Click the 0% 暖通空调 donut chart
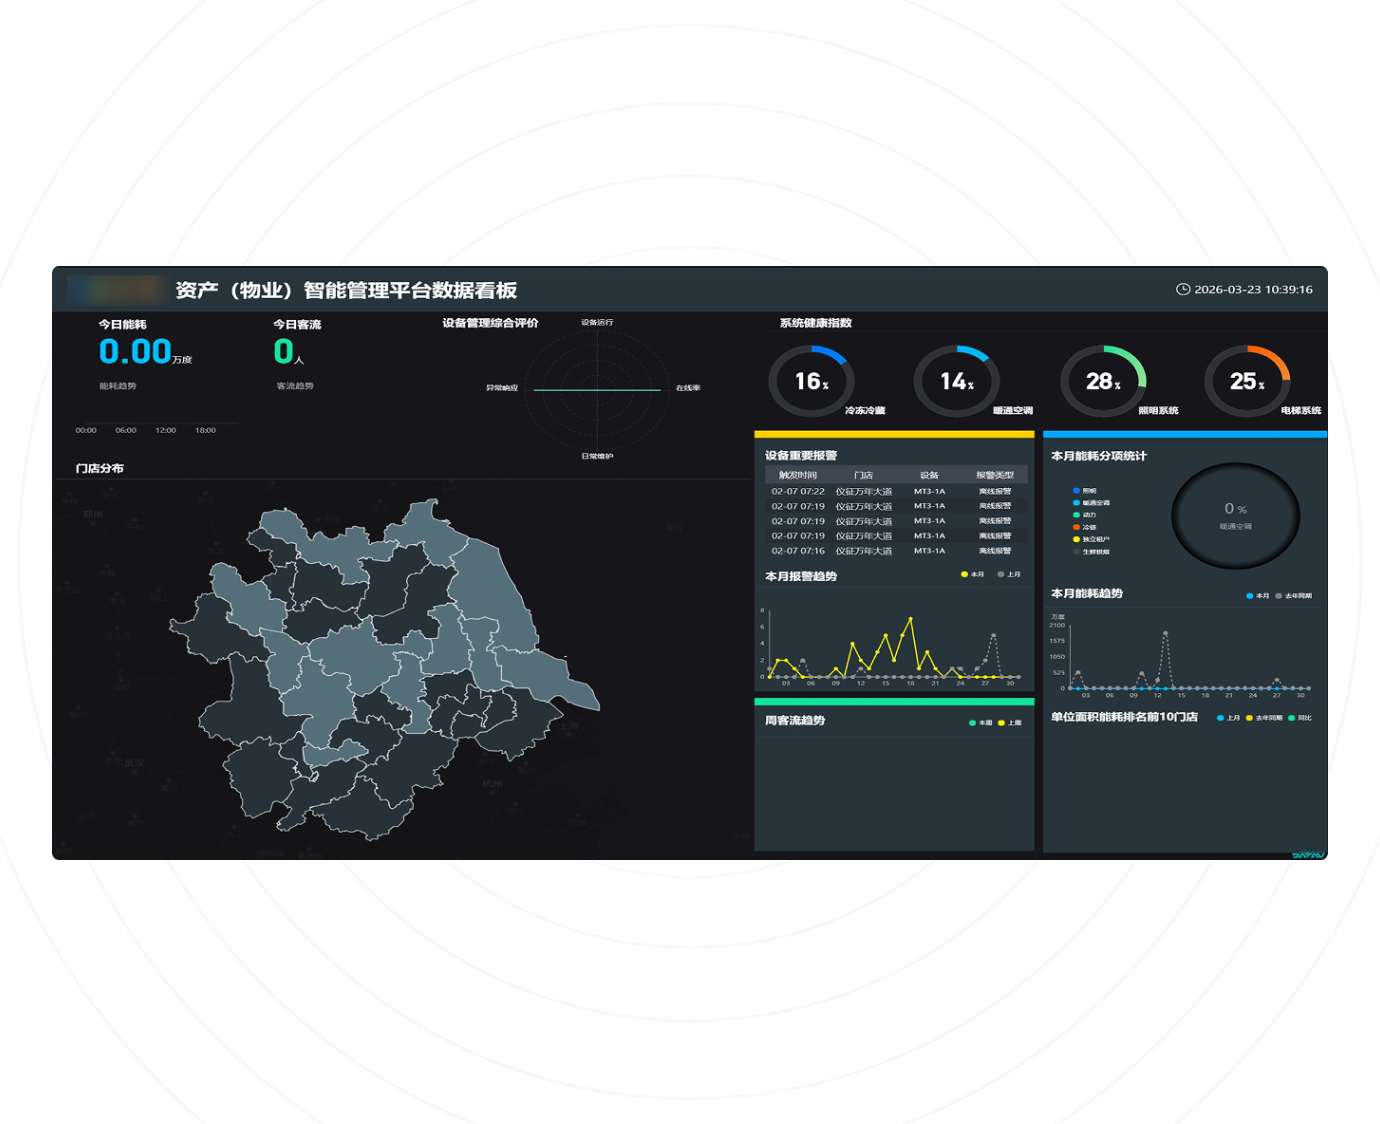 point(1235,515)
